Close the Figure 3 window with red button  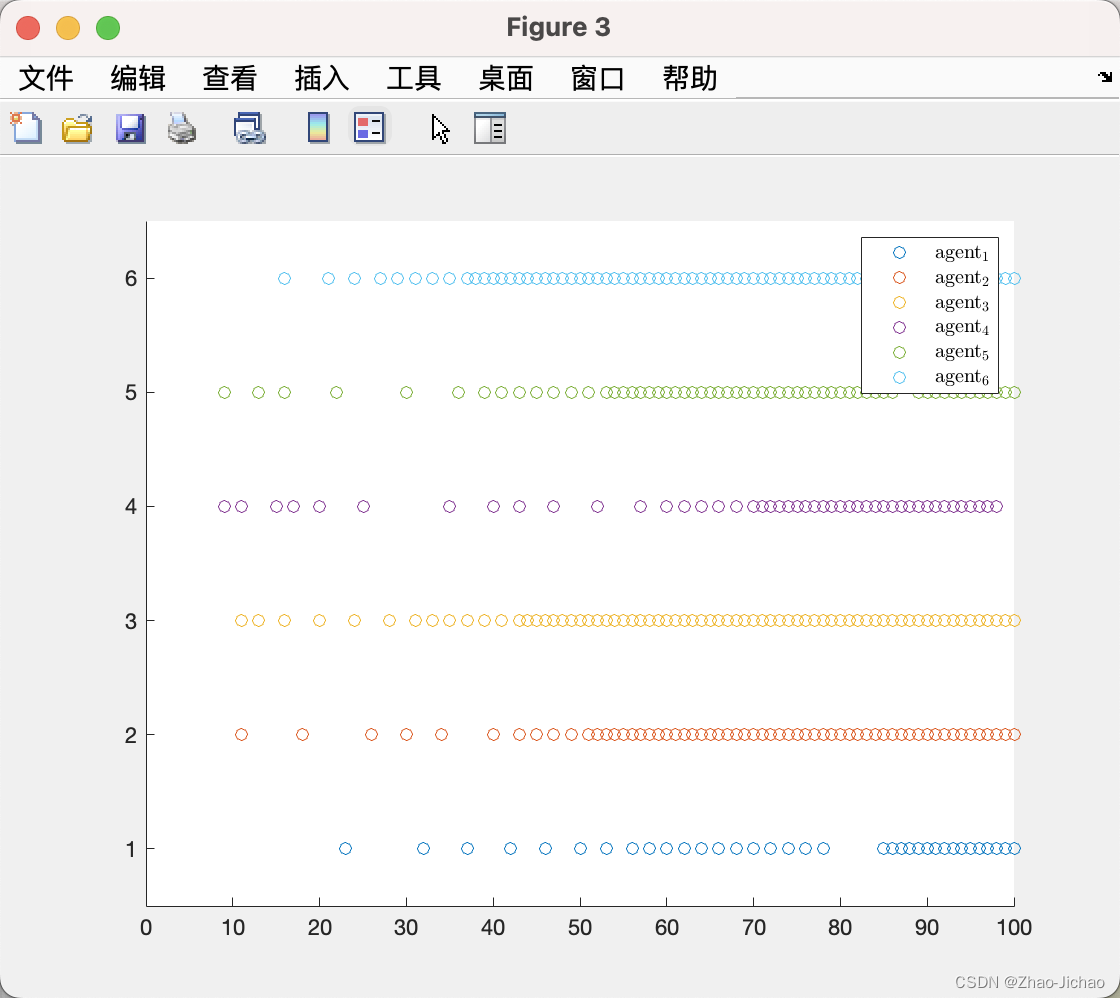28,28
